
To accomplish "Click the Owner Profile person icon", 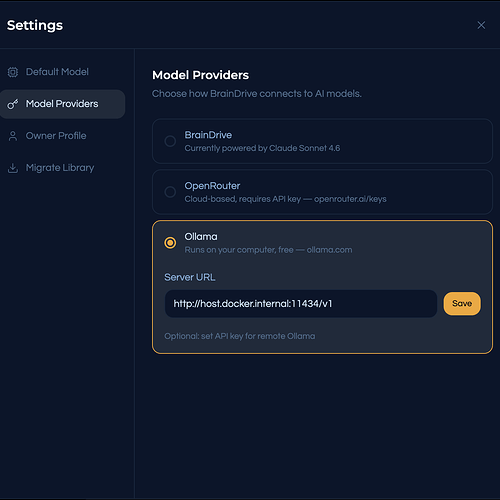I will pos(13,136).
